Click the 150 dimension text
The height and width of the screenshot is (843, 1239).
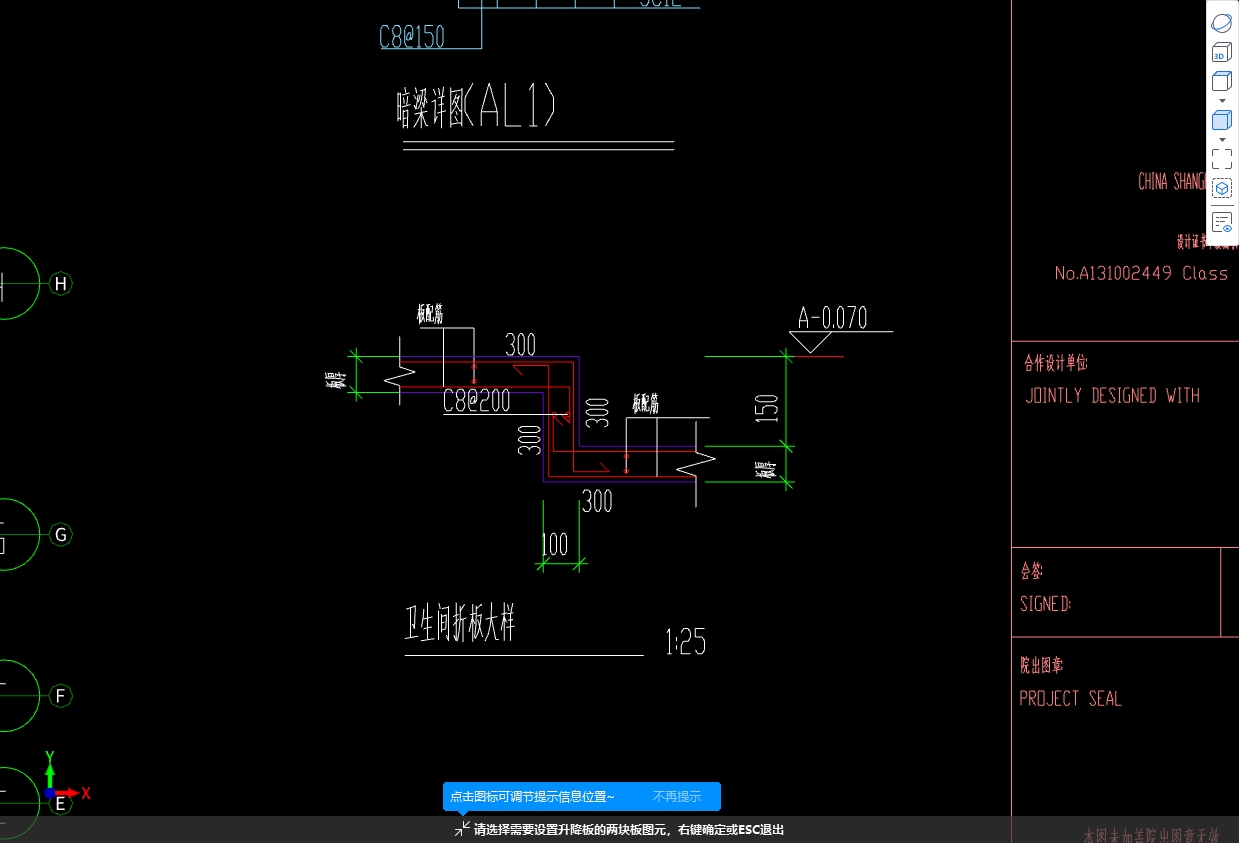(767, 408)
